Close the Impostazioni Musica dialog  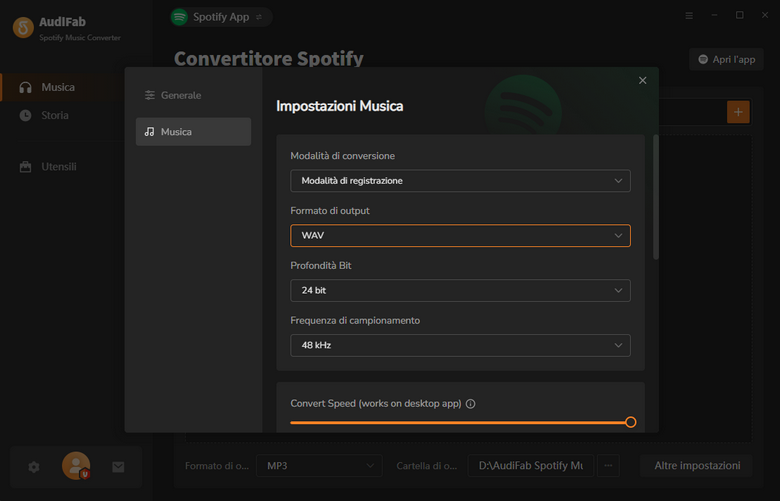pos(642,81)
